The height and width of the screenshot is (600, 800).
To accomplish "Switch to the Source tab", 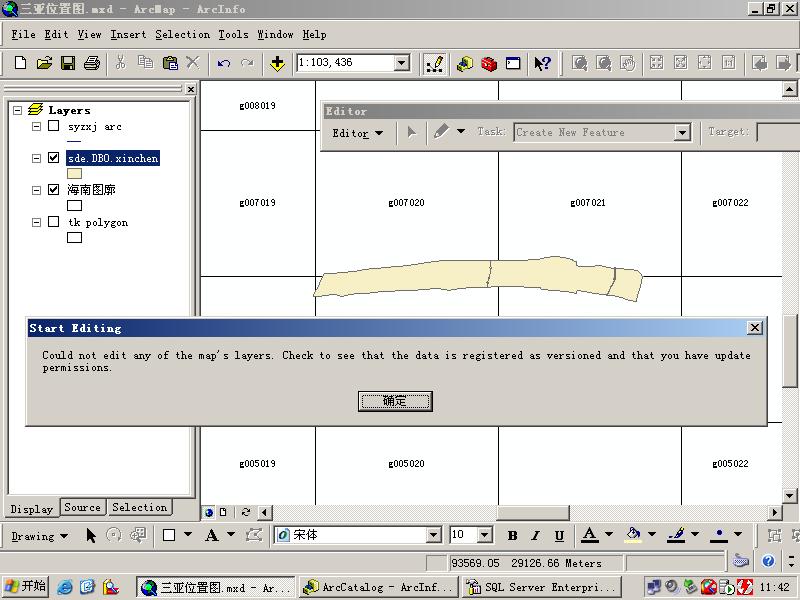I will pyautogui.click(x=83, y=507).
